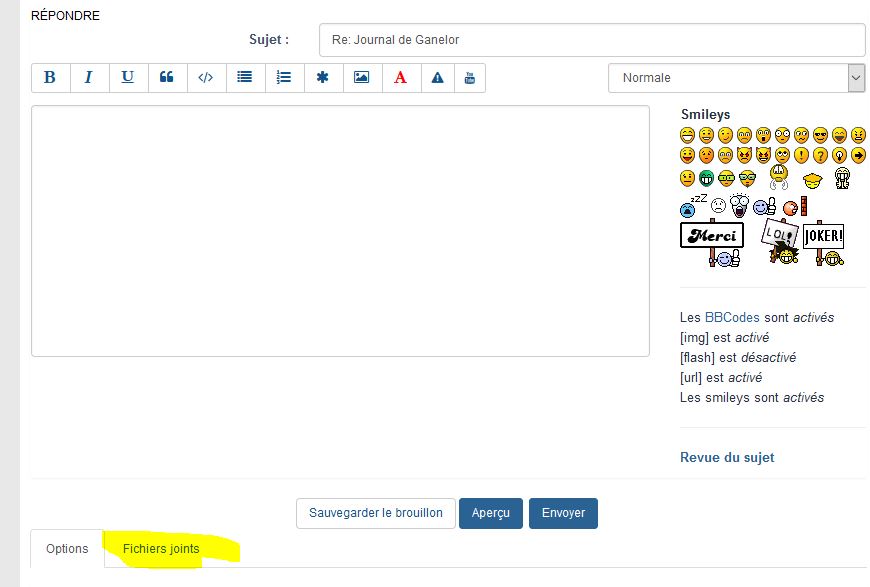Open the Revue du sujet link

tap(727, 457)
